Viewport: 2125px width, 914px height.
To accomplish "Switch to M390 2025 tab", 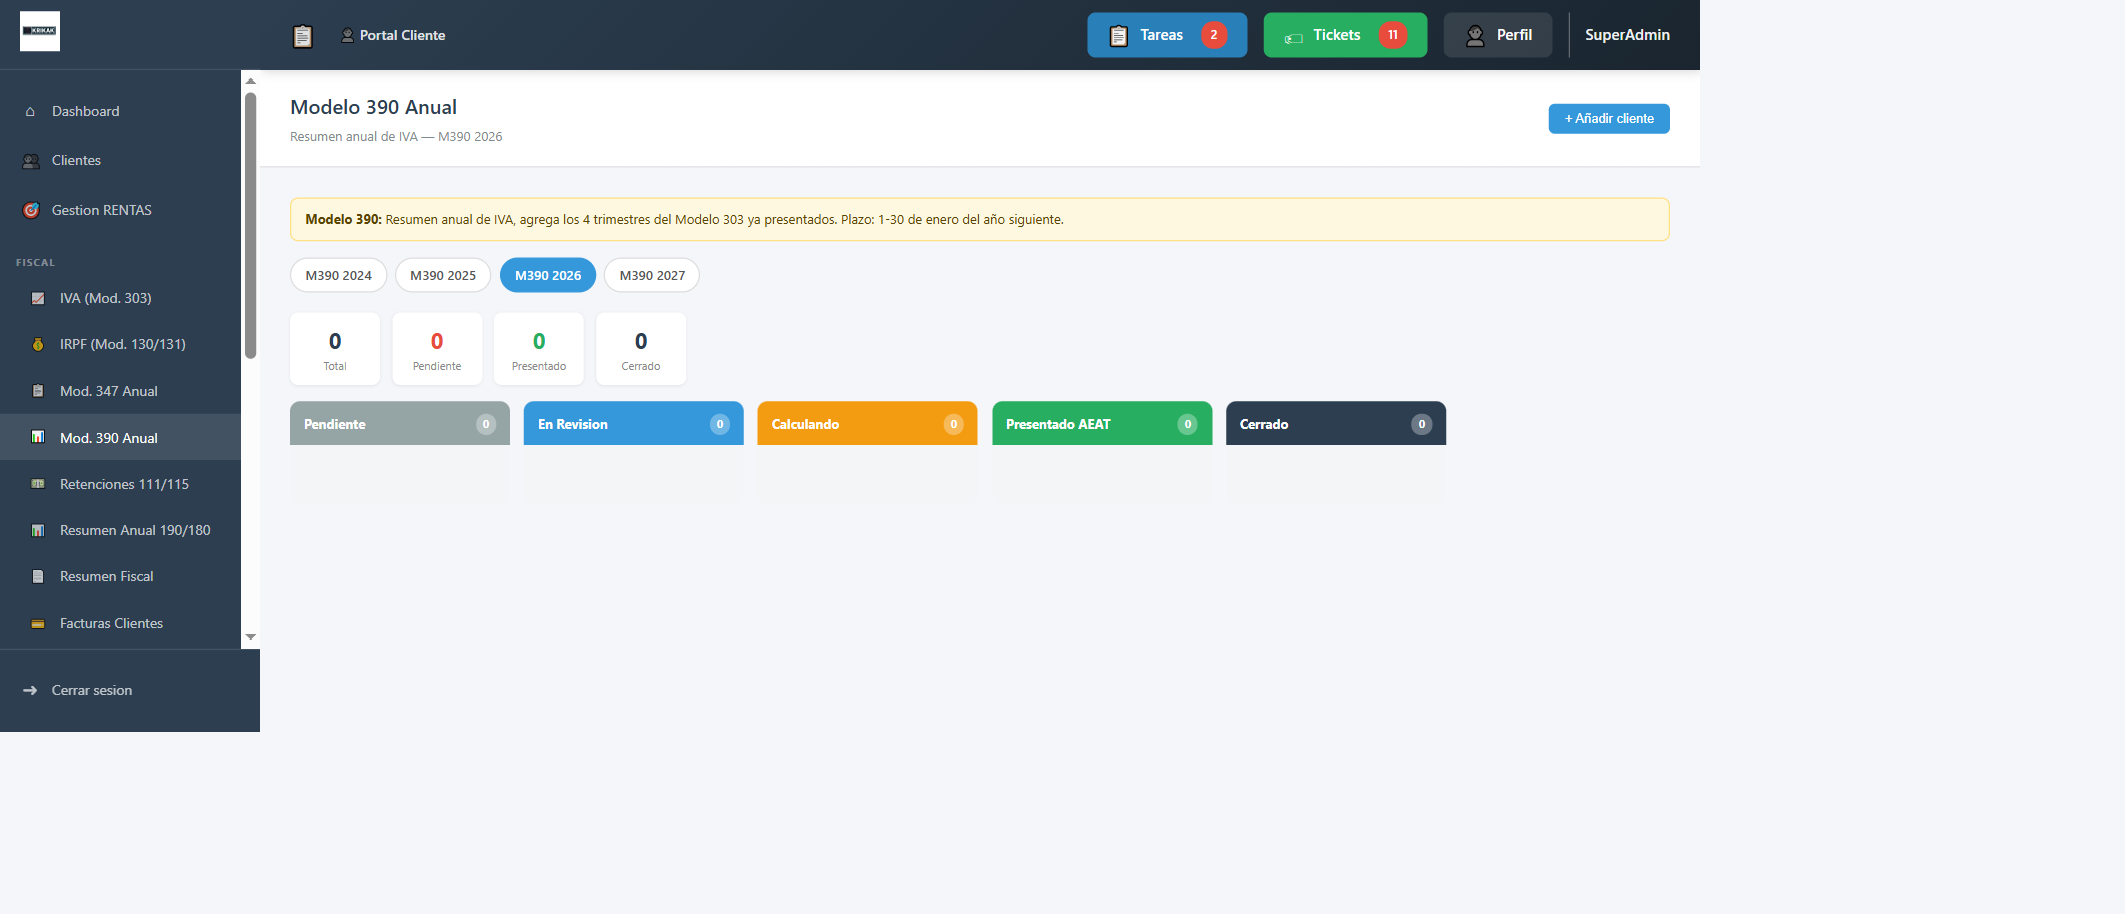I will coord(443,275).
